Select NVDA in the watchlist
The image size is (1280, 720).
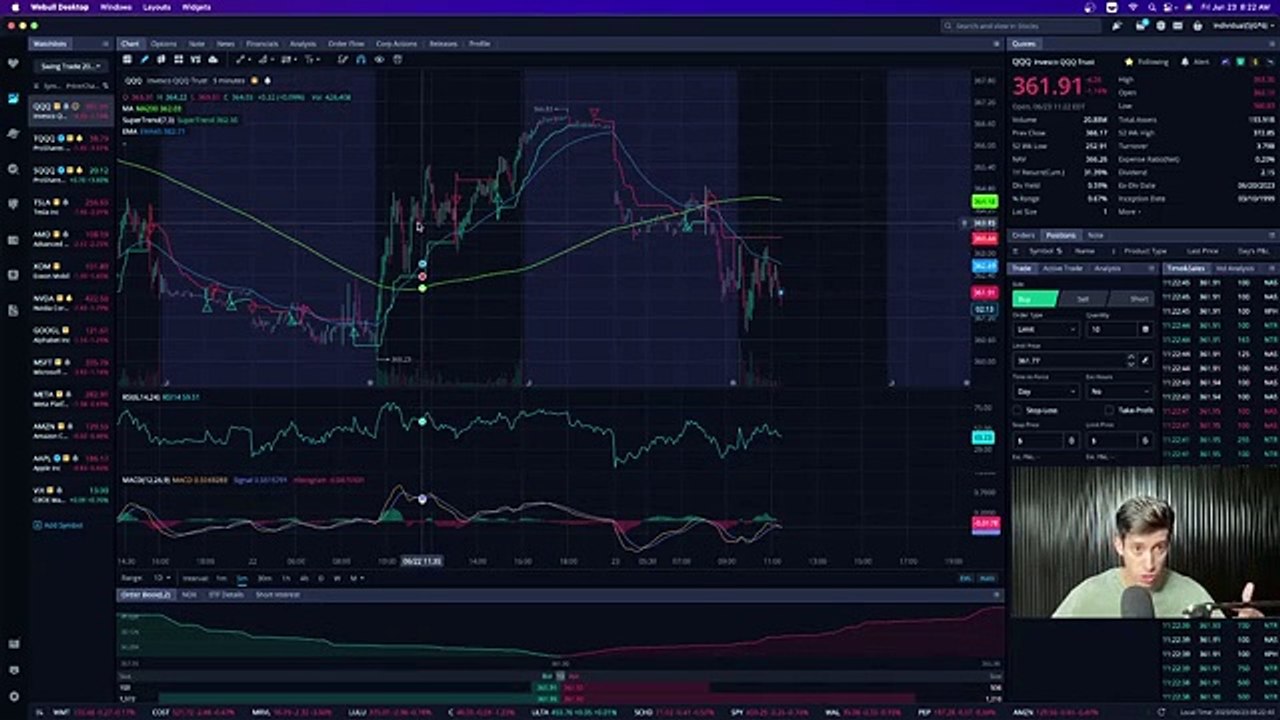(x=72, y=301)
